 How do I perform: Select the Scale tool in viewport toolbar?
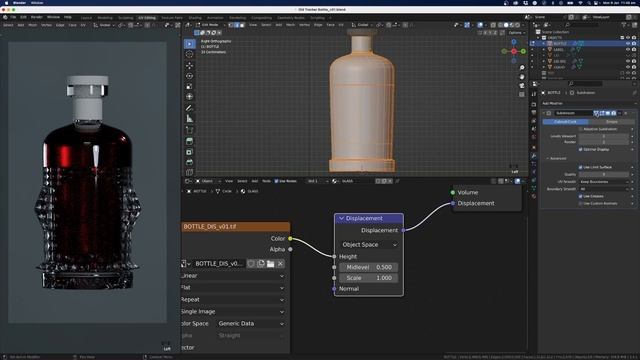(x=189, y=87)
